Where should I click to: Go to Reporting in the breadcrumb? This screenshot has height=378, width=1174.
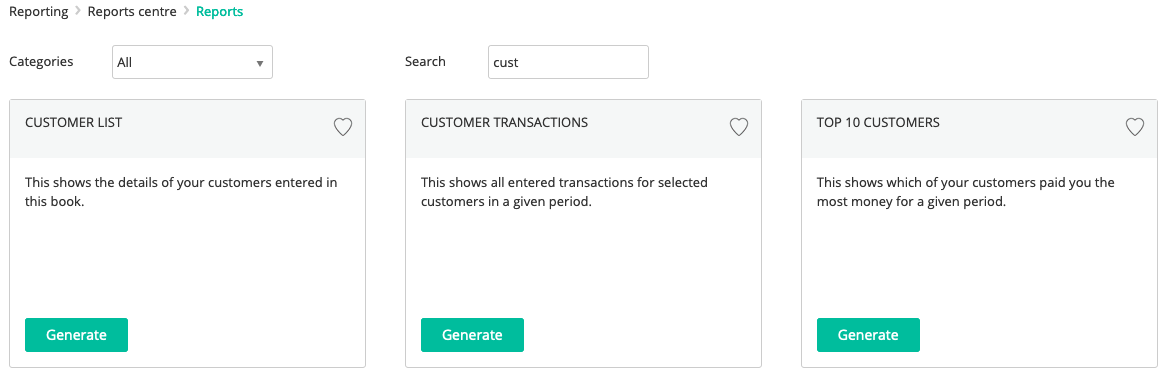point(38,12)
